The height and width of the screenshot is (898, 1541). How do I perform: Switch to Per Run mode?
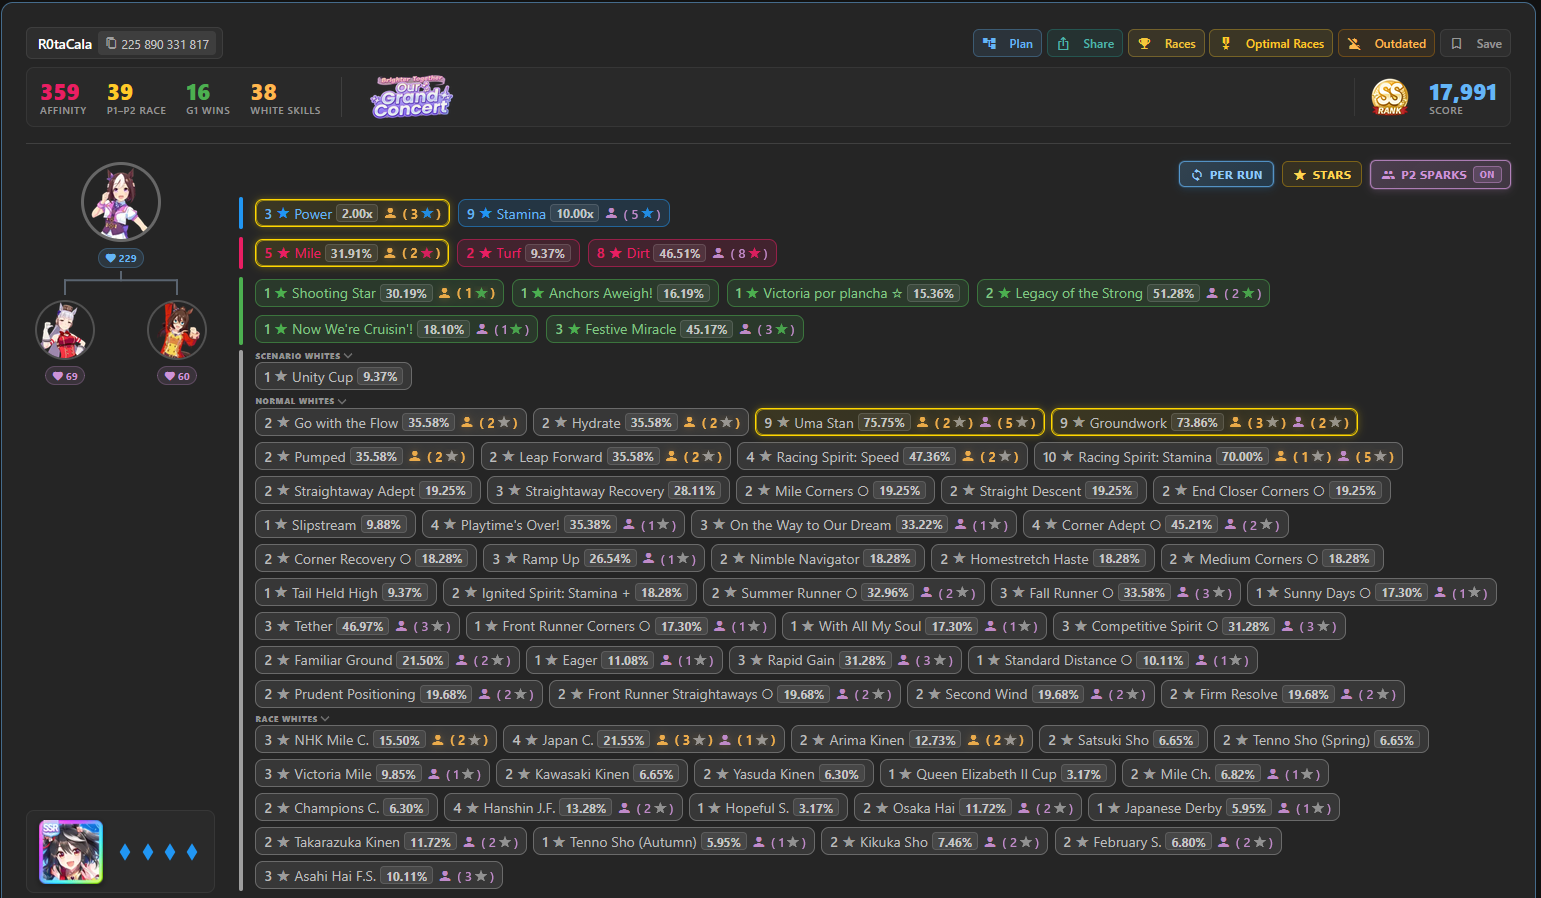[x=1227, y=175]
